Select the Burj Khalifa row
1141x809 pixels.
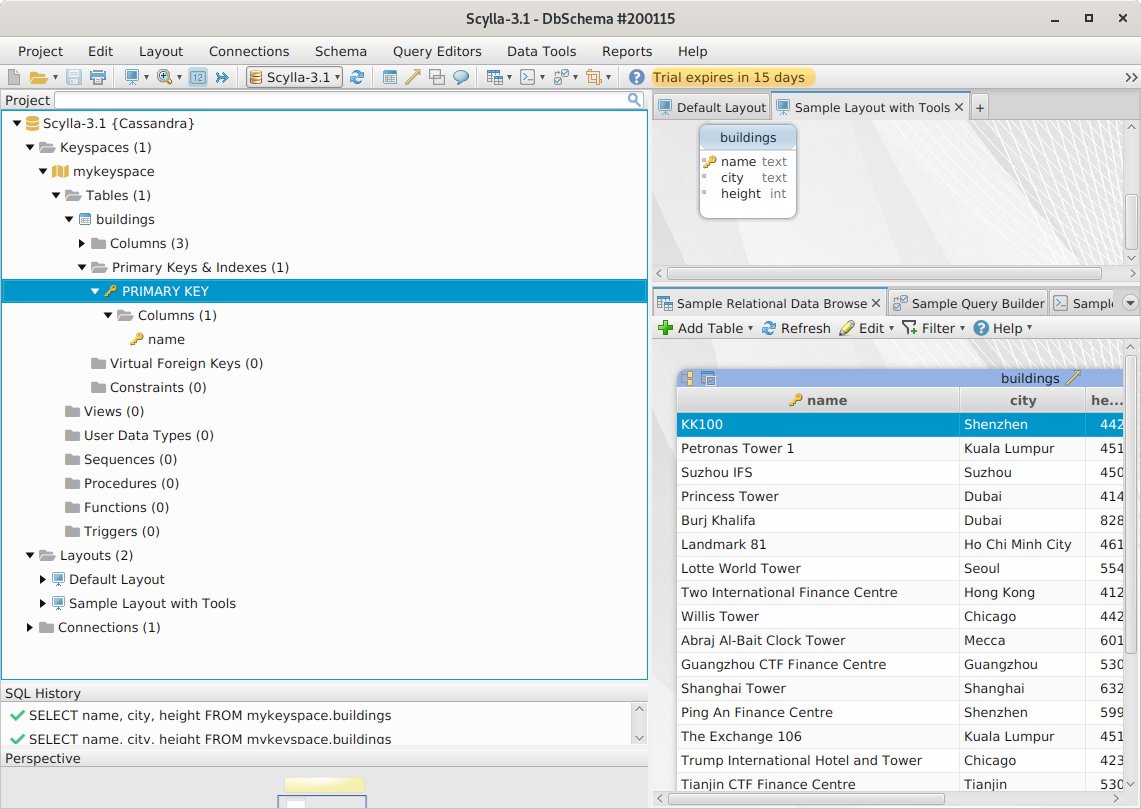(x=900, y=520)
